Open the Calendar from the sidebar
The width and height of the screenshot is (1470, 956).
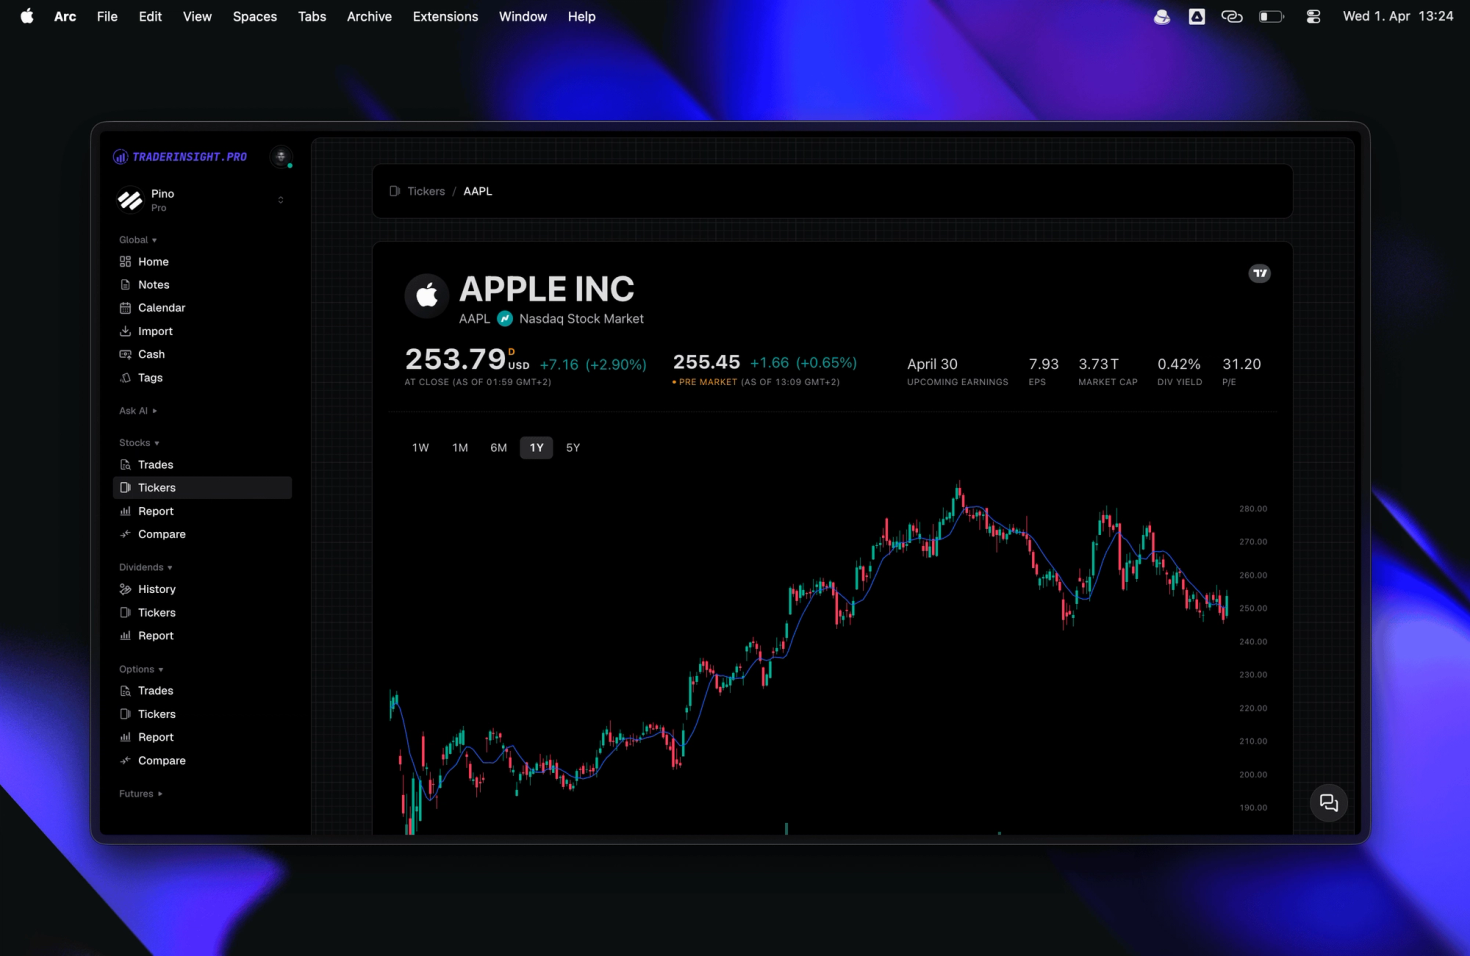point(125,307)
